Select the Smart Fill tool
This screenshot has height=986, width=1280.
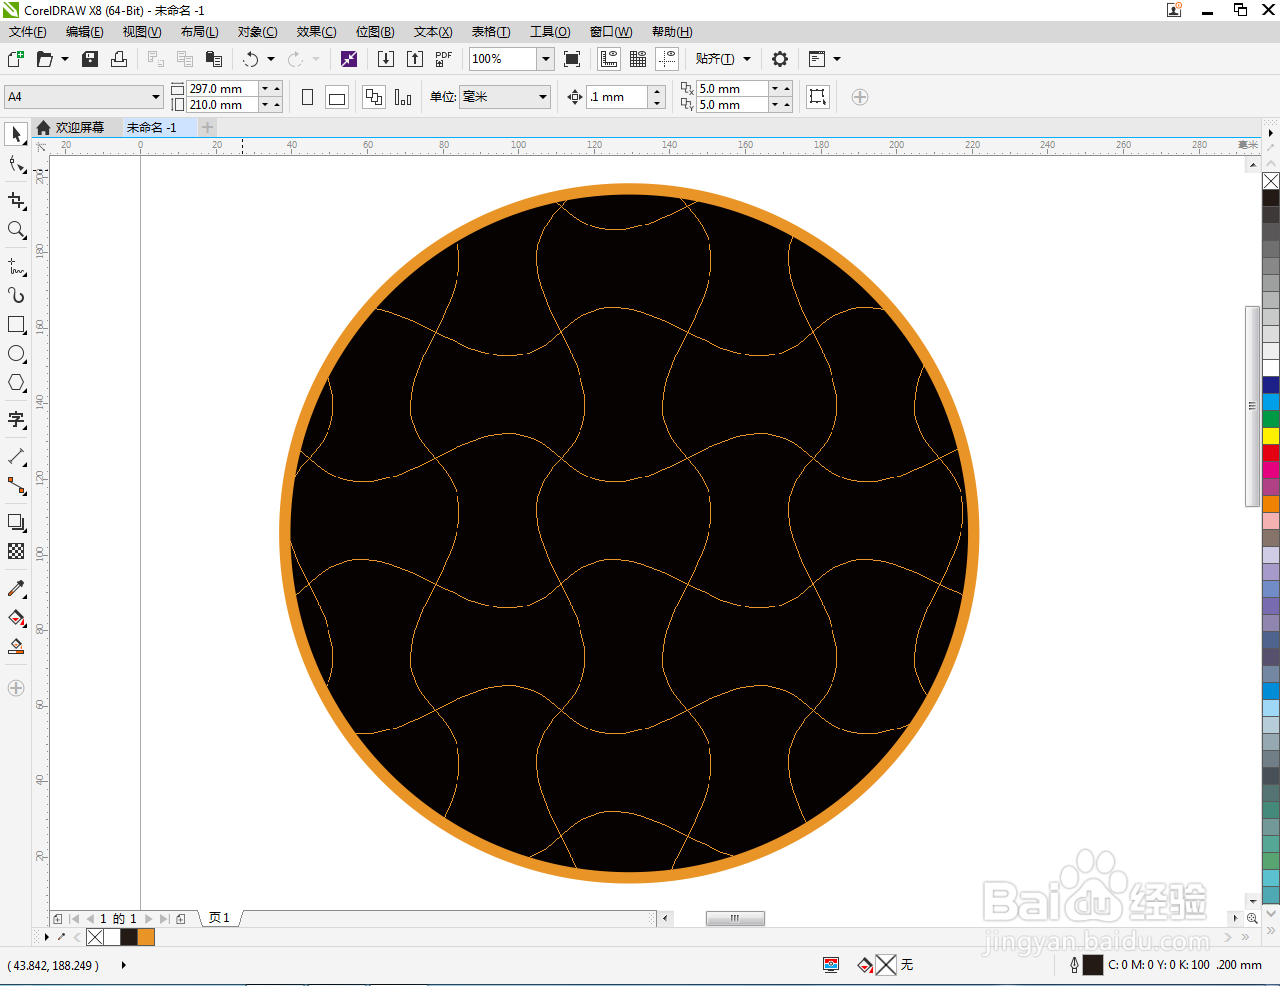(16, 647)
